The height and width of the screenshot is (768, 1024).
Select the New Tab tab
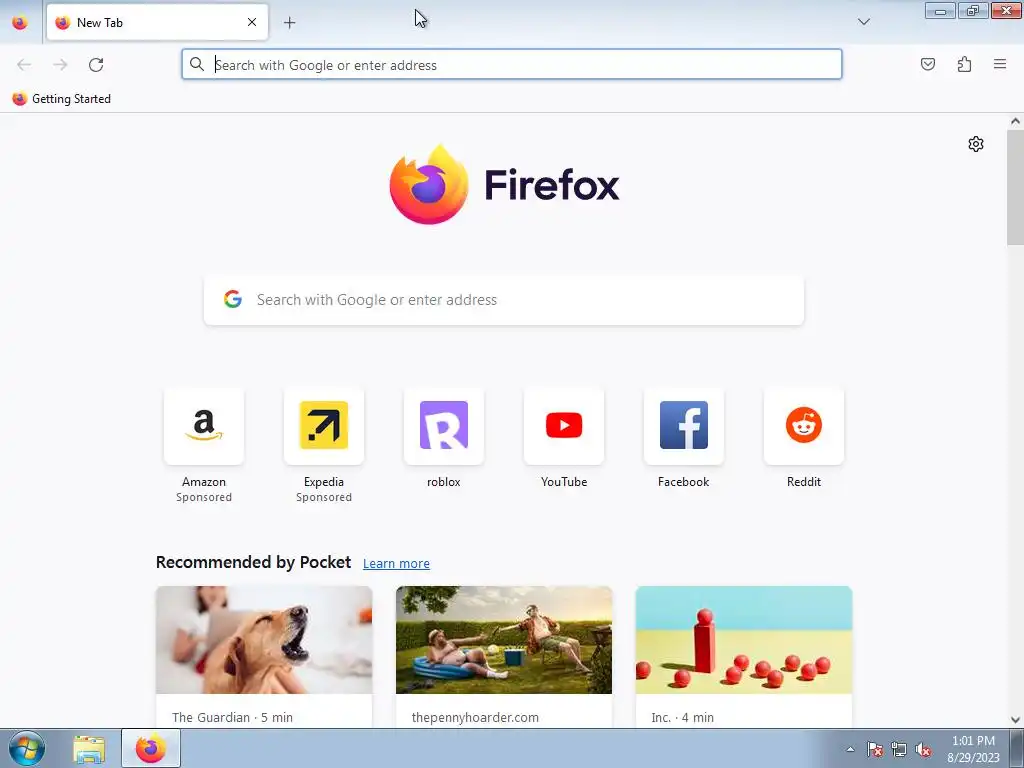[x=157, y=22]
